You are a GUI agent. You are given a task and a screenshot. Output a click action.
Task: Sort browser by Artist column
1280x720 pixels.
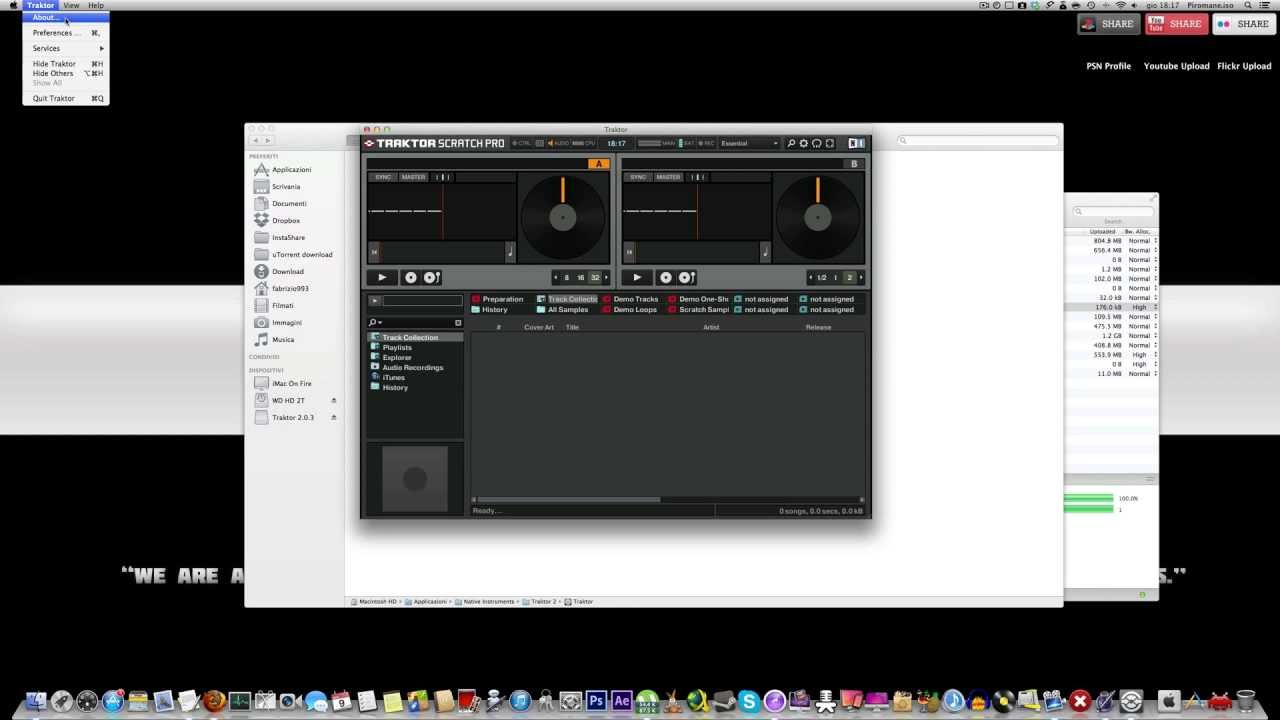[x=711, y=328]
